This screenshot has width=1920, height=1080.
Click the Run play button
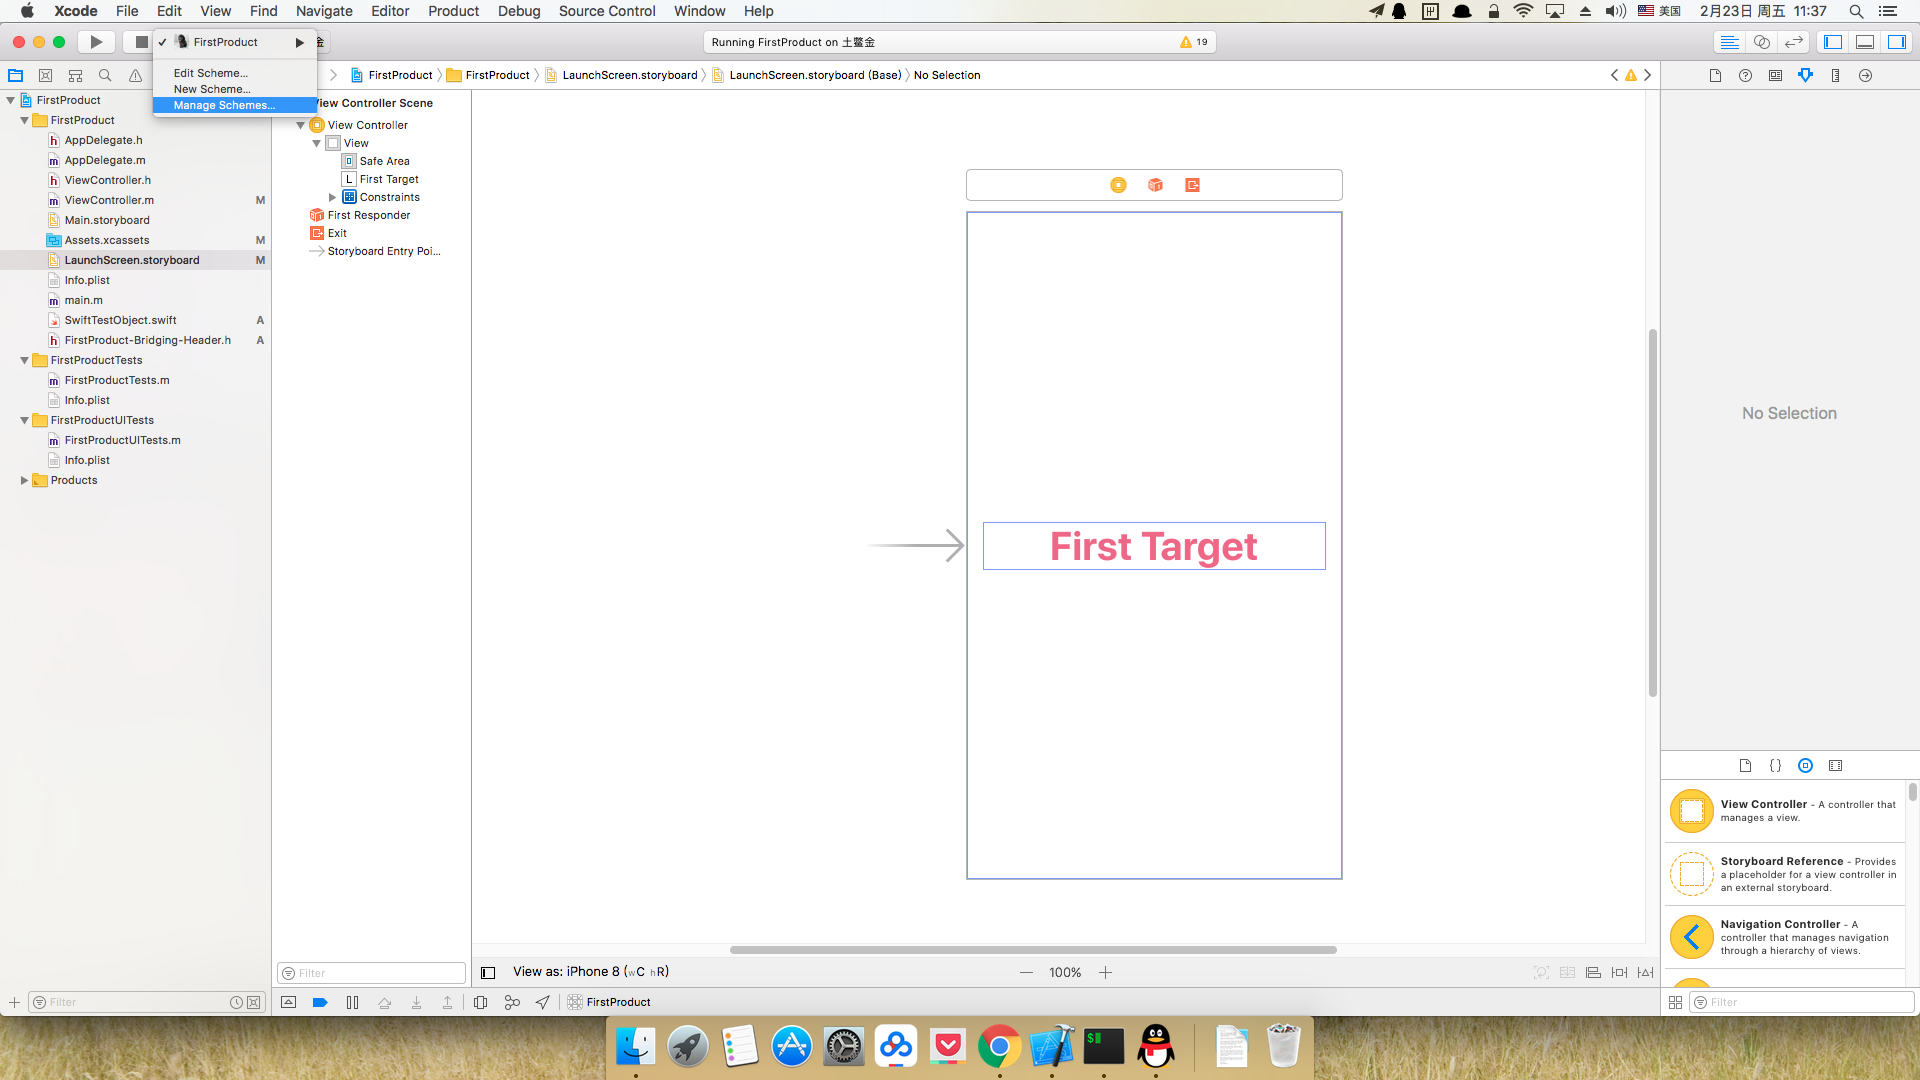pos(96,42)
